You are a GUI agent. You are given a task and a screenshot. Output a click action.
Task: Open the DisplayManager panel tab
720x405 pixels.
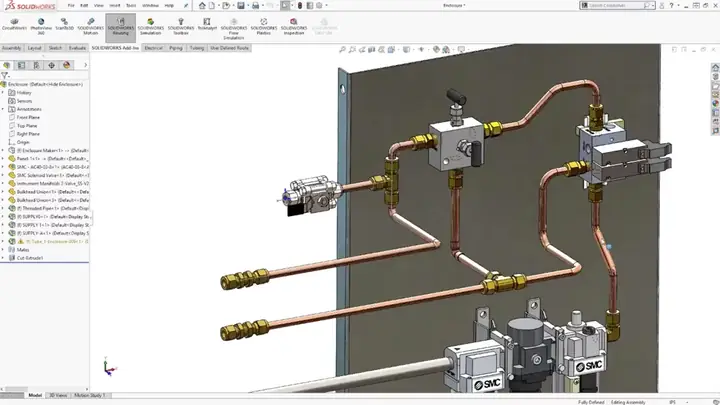point(67,65)
